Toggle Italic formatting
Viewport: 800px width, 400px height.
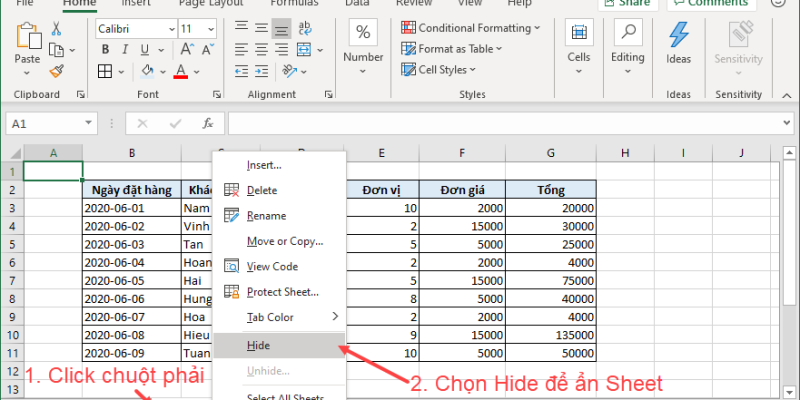123,51
